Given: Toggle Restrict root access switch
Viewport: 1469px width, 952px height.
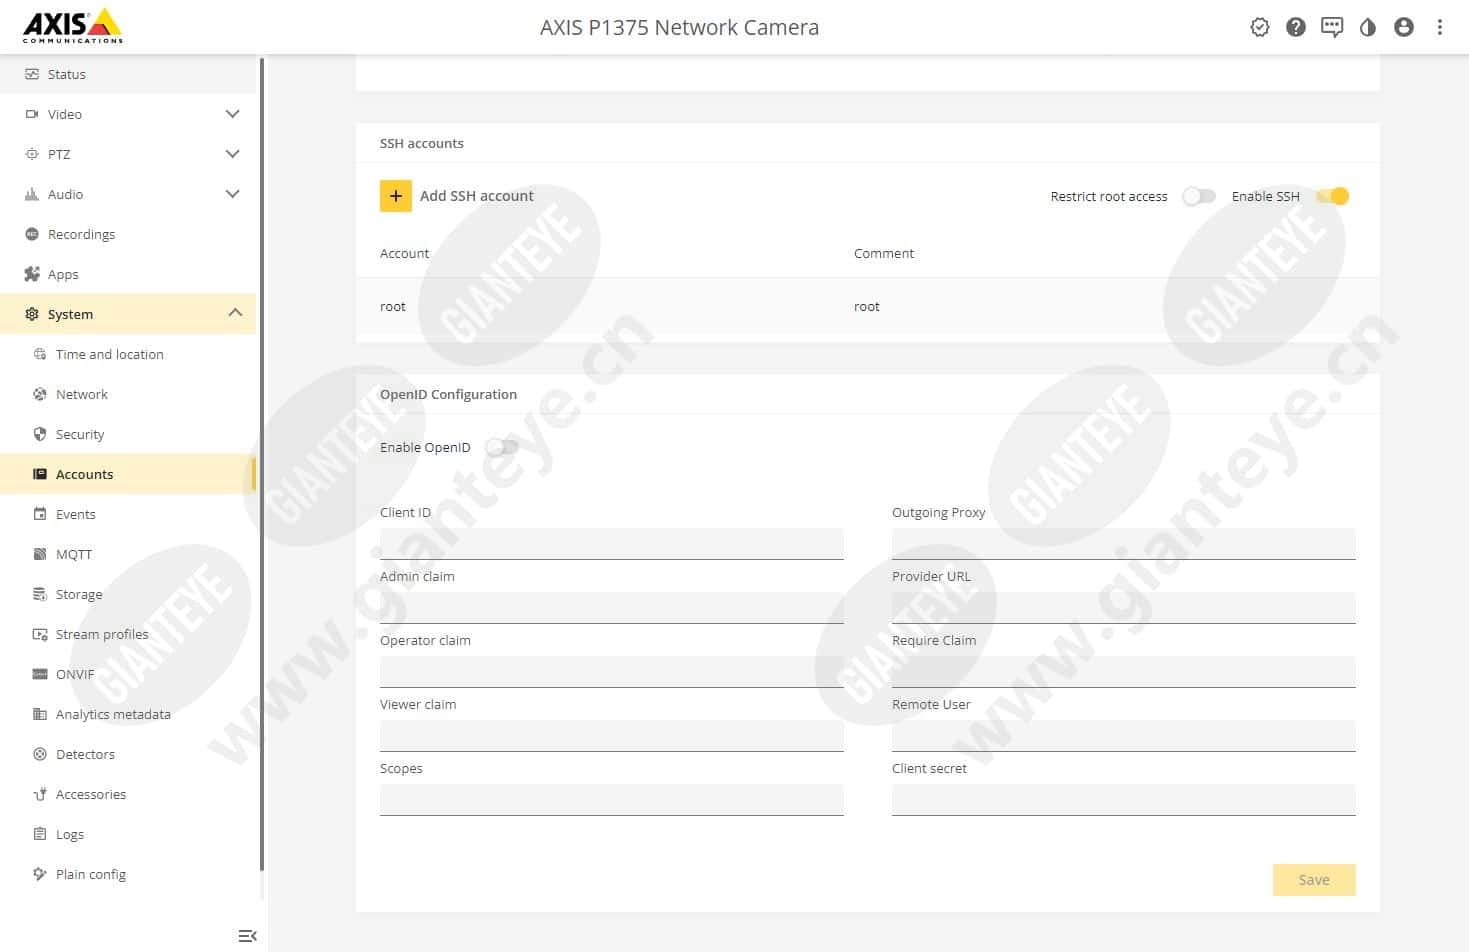Looking at the screenshot, I should pos(1198,196).
